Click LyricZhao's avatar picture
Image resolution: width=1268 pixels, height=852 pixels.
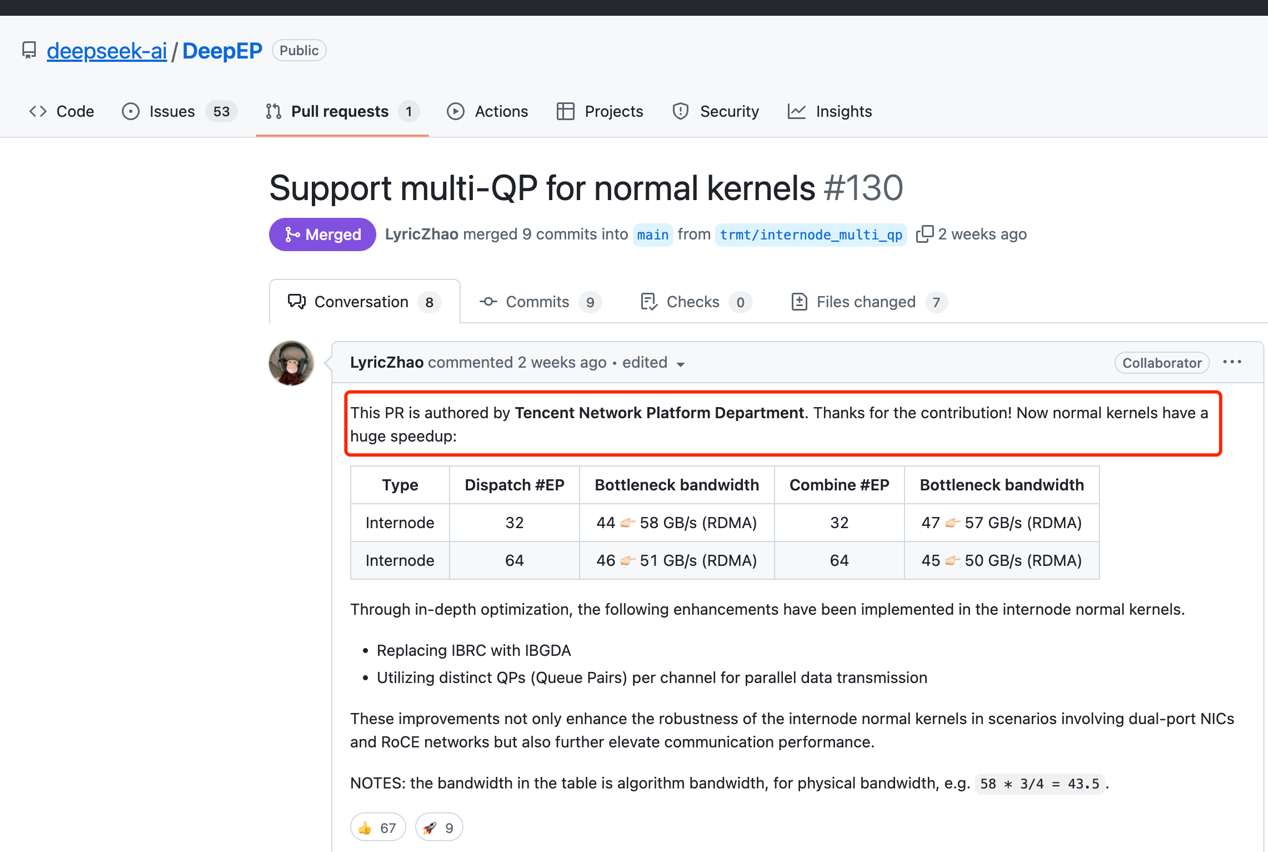coord(291,363)
